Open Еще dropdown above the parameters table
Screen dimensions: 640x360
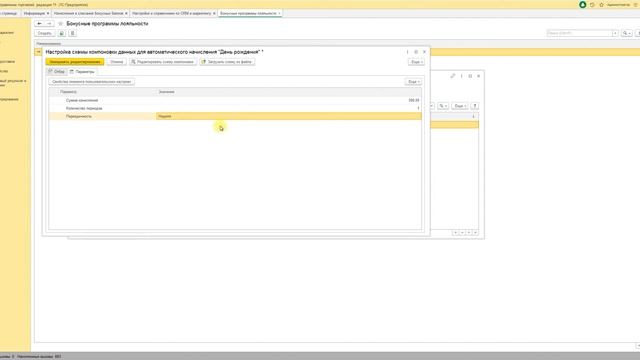tap(413, 82)
